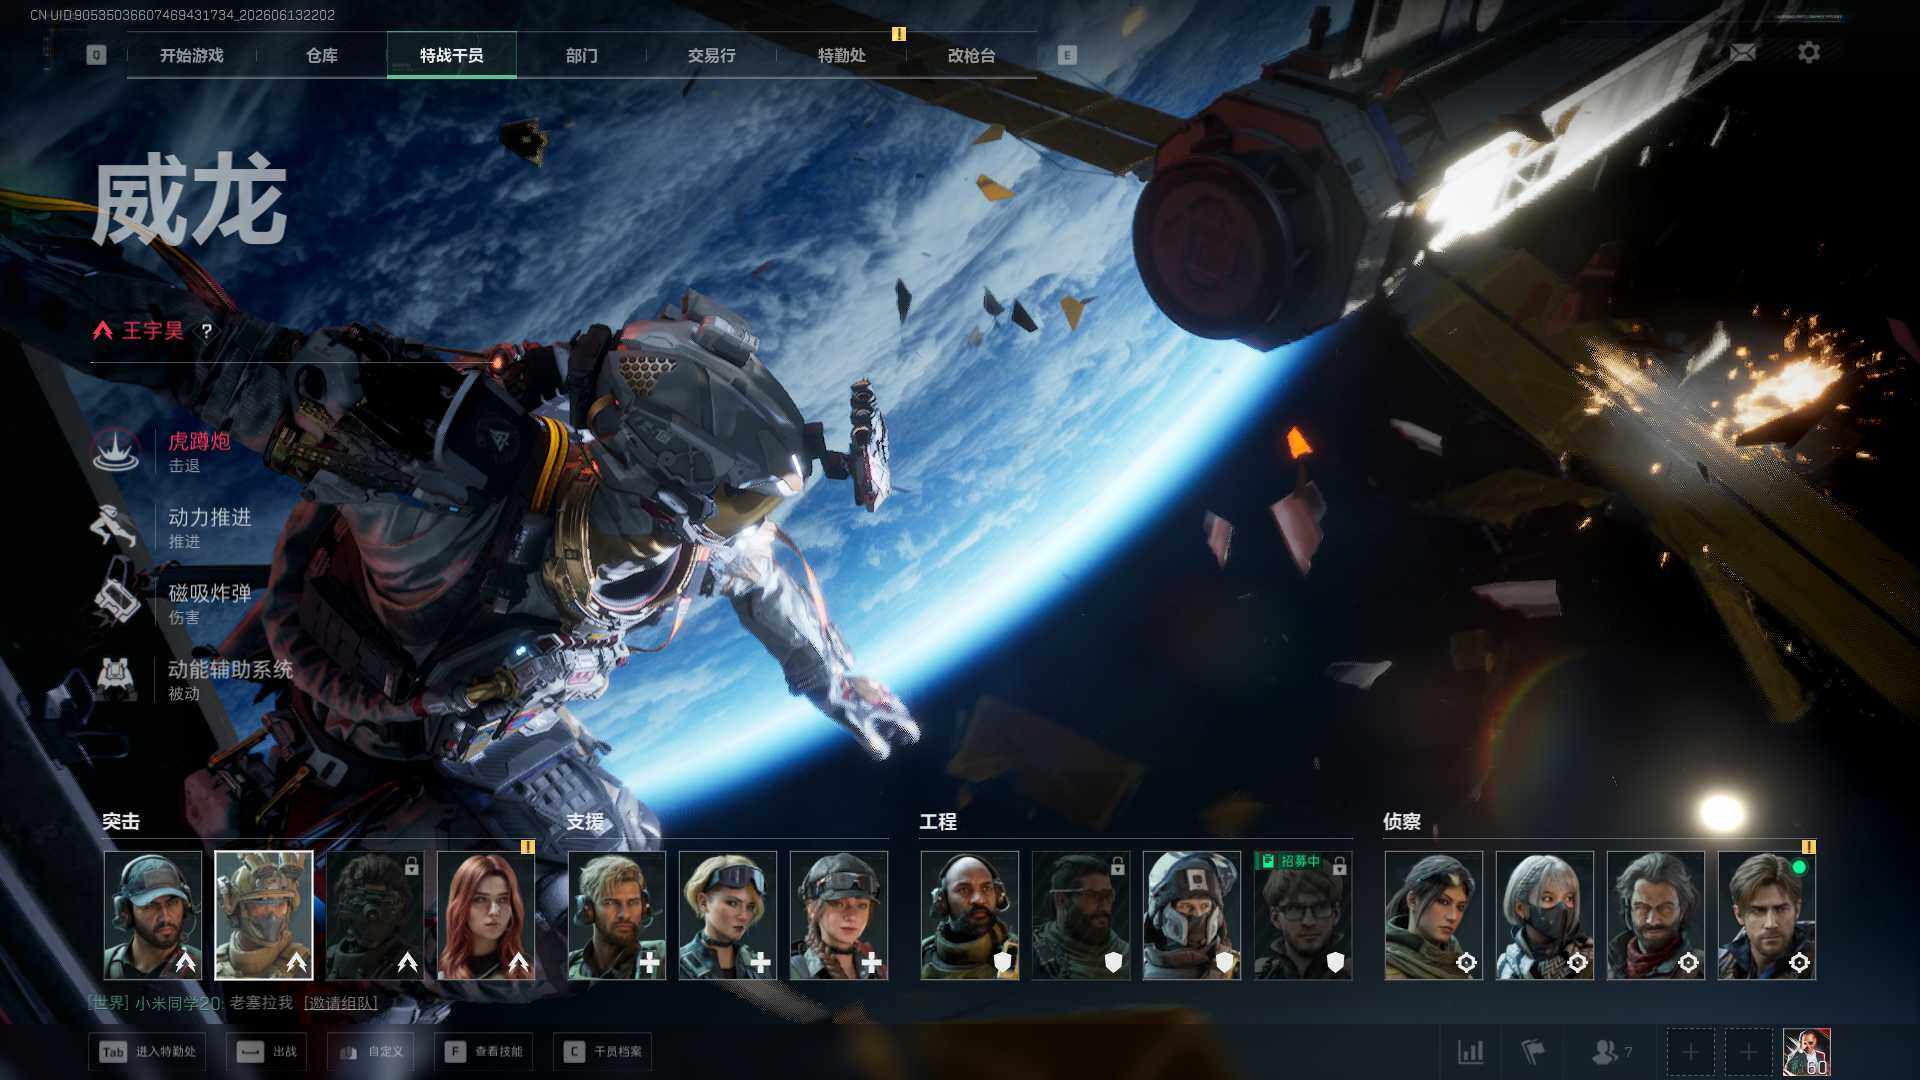Select the masked helmeted engineer operator
Image resolution: width=1920 pixels, height=1080 pixels.
point(1192,915)
